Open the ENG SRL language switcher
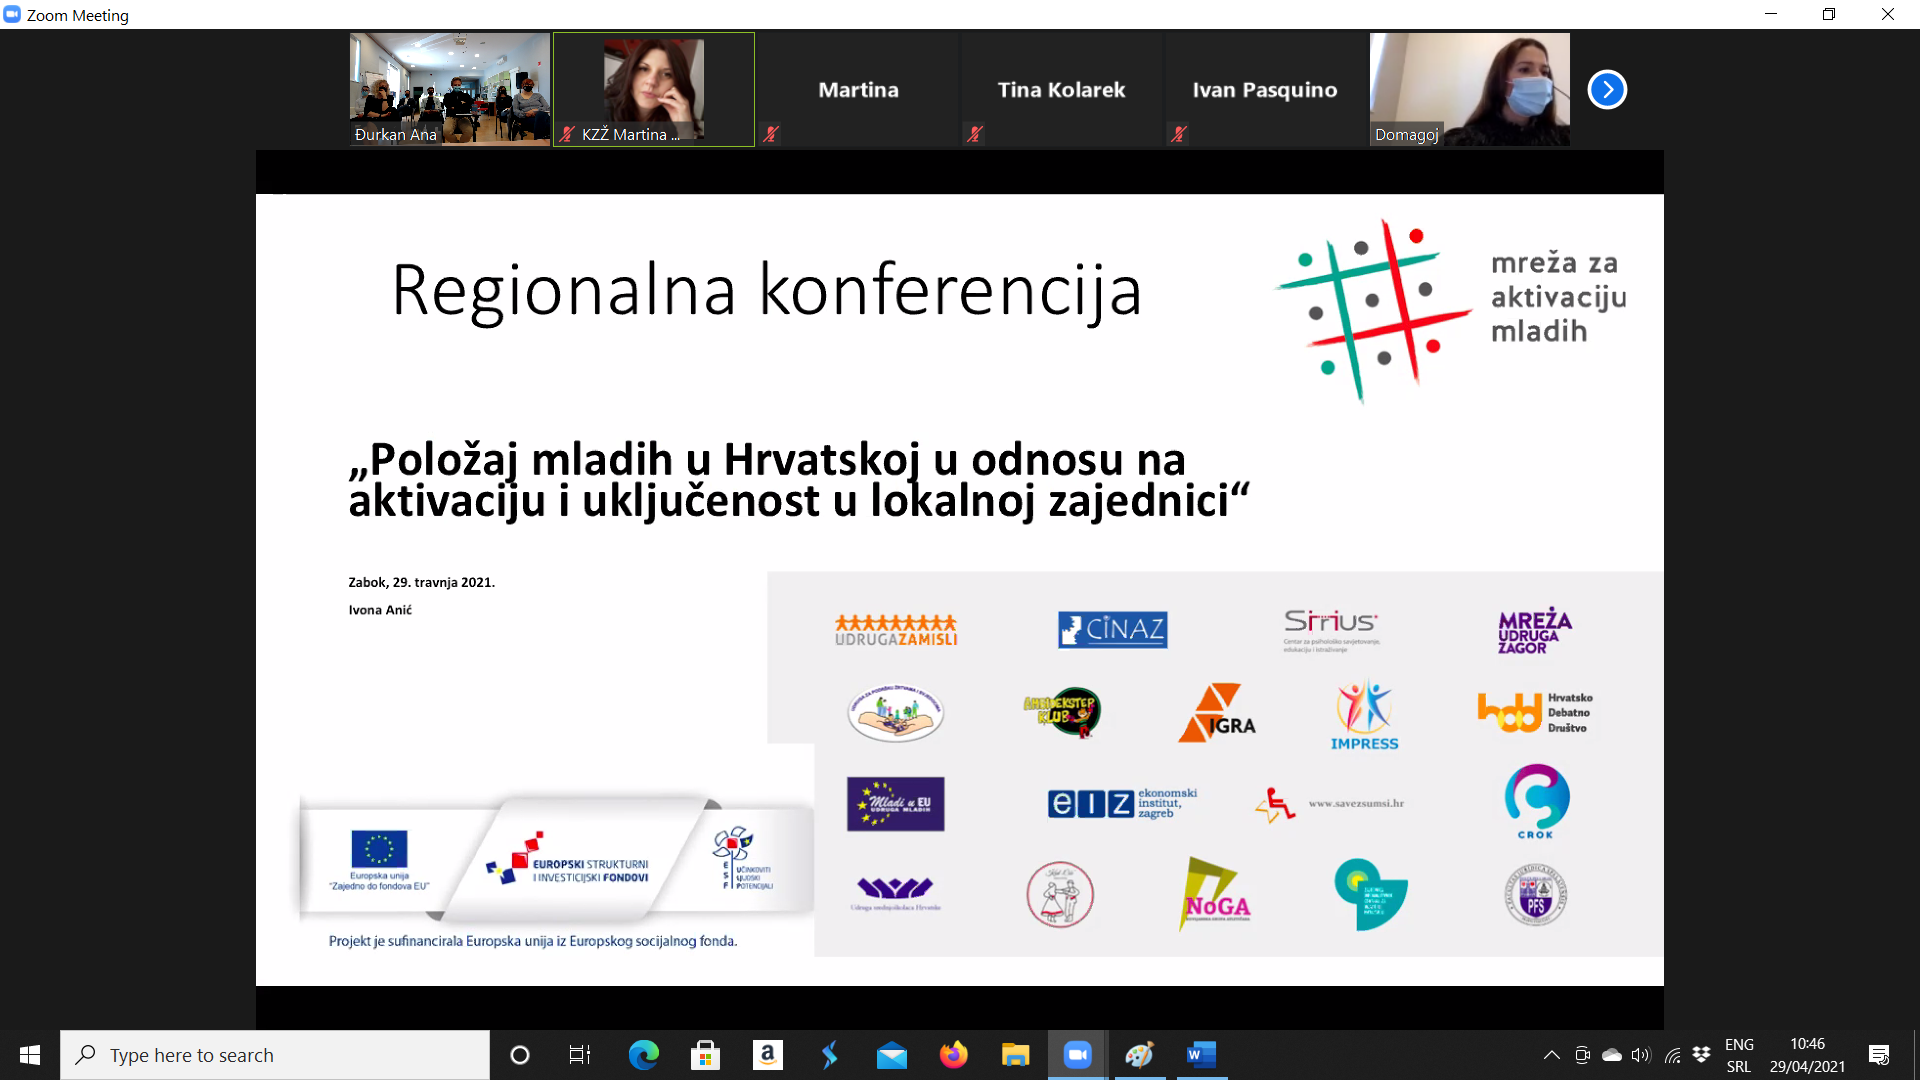The width and height of the screenshot is (1920, 1080). click(x=1739, y=1055)
